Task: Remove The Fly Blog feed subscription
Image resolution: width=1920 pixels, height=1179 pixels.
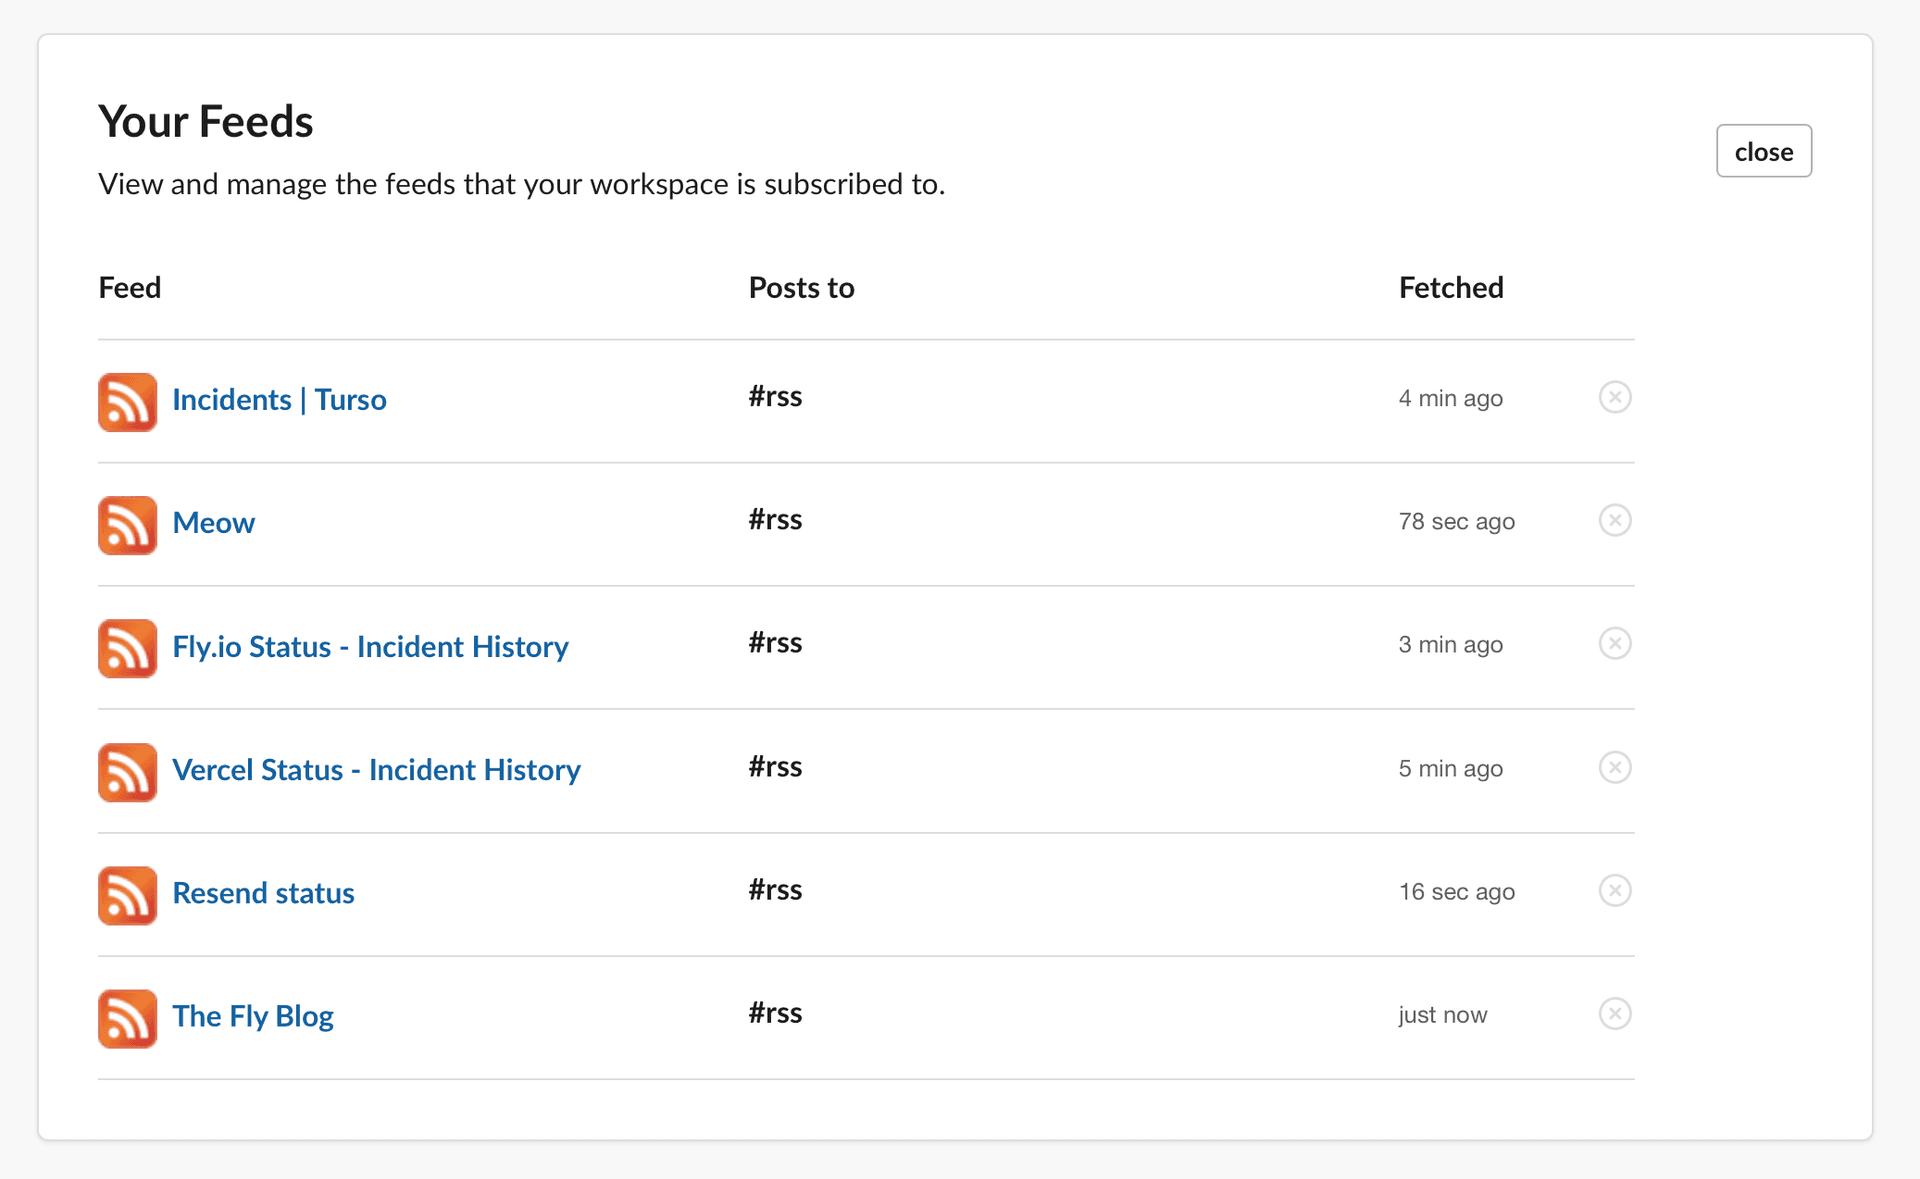Action: [x=1615, y=1013]
